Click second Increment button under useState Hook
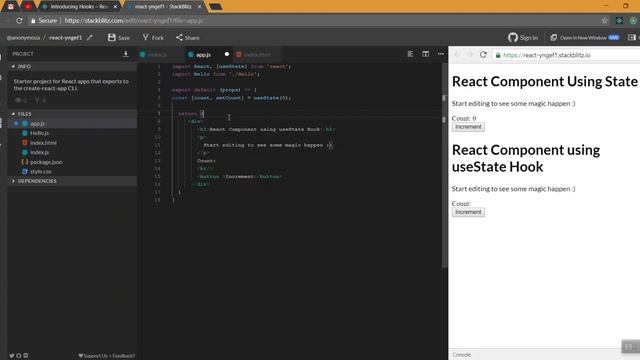The image size is (640, 360). coord(468,212)
